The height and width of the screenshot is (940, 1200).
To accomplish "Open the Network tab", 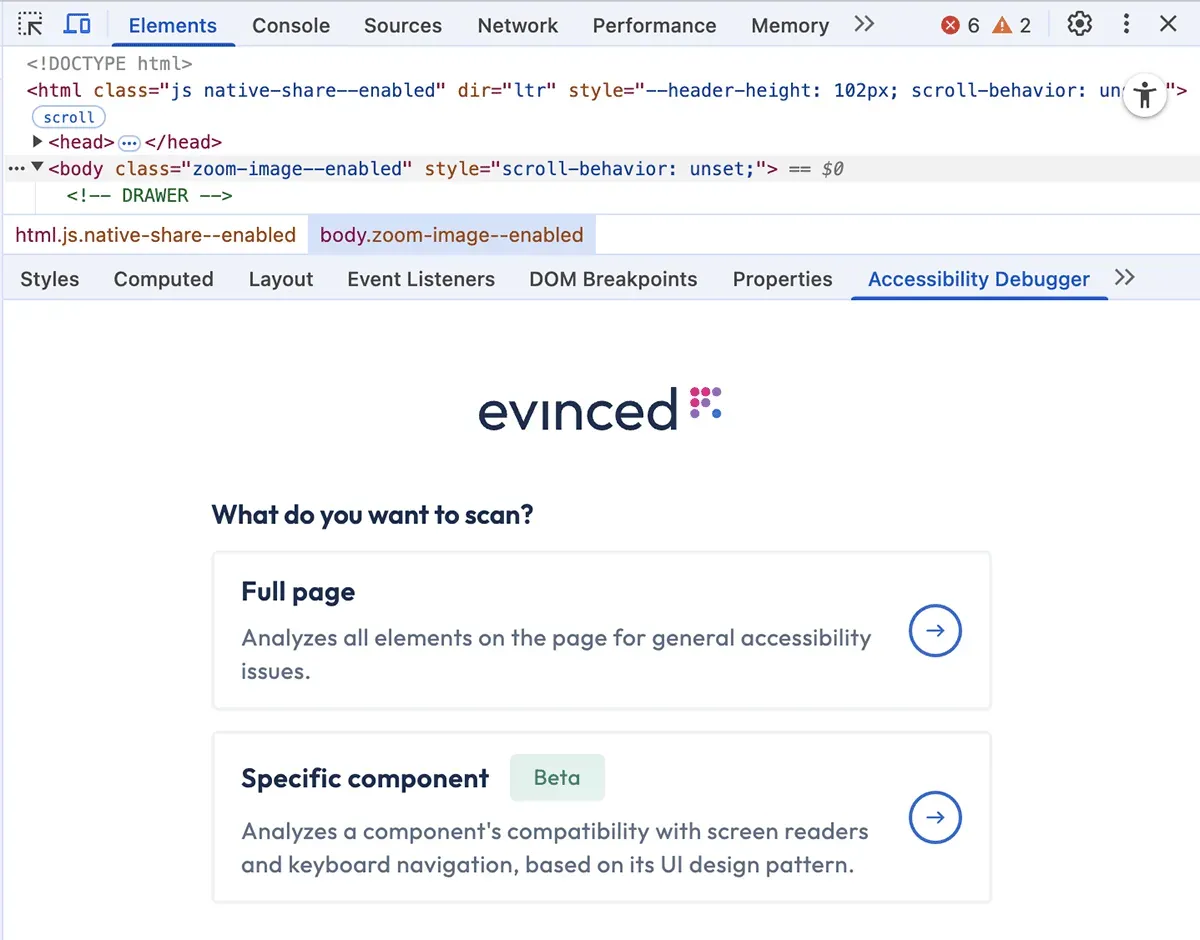I will [517, 25].
